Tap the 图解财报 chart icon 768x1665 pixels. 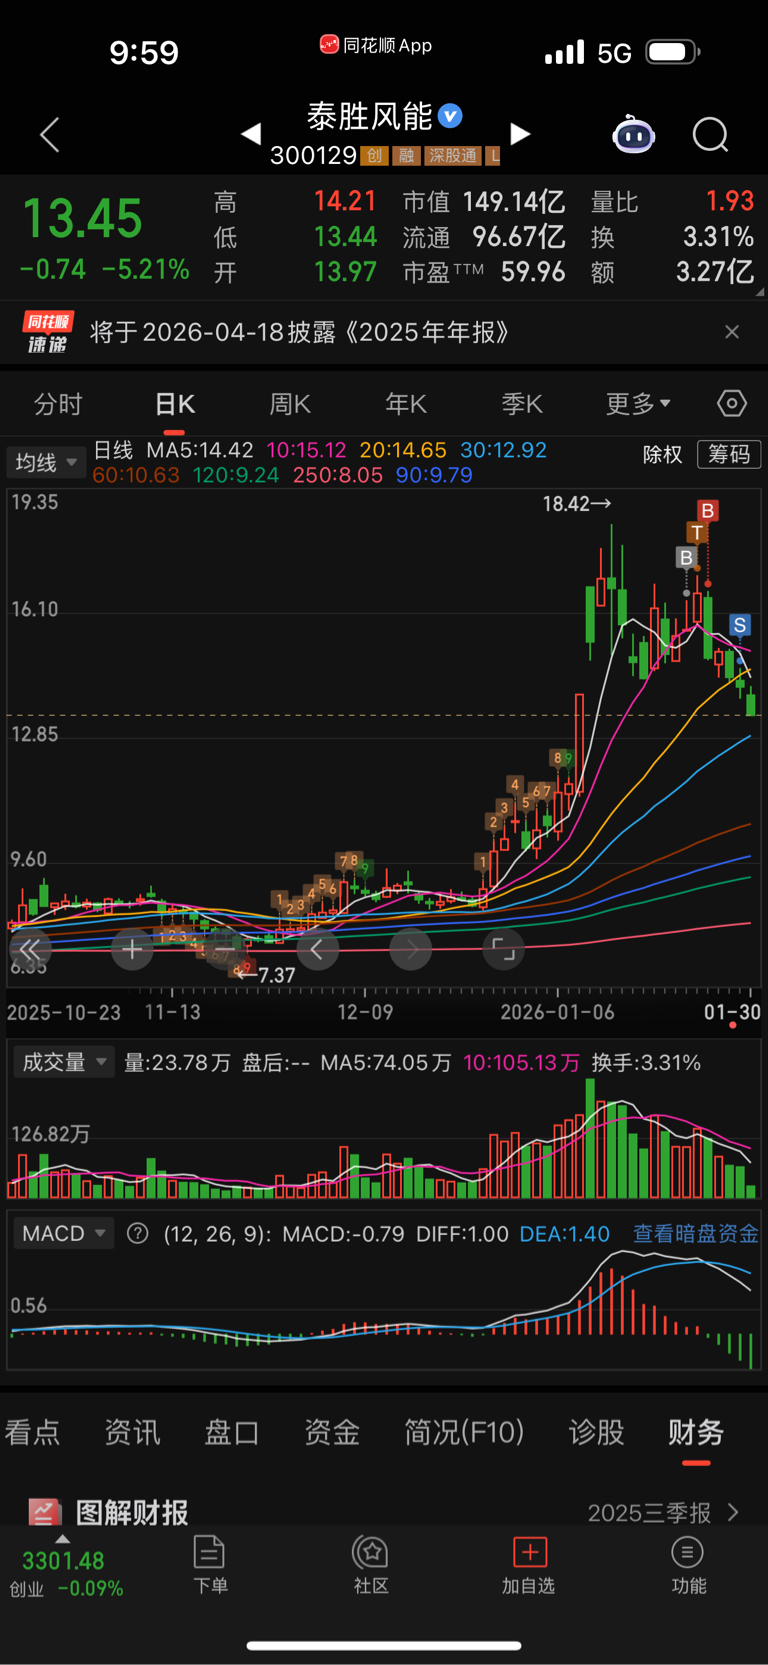[43, 1511]
